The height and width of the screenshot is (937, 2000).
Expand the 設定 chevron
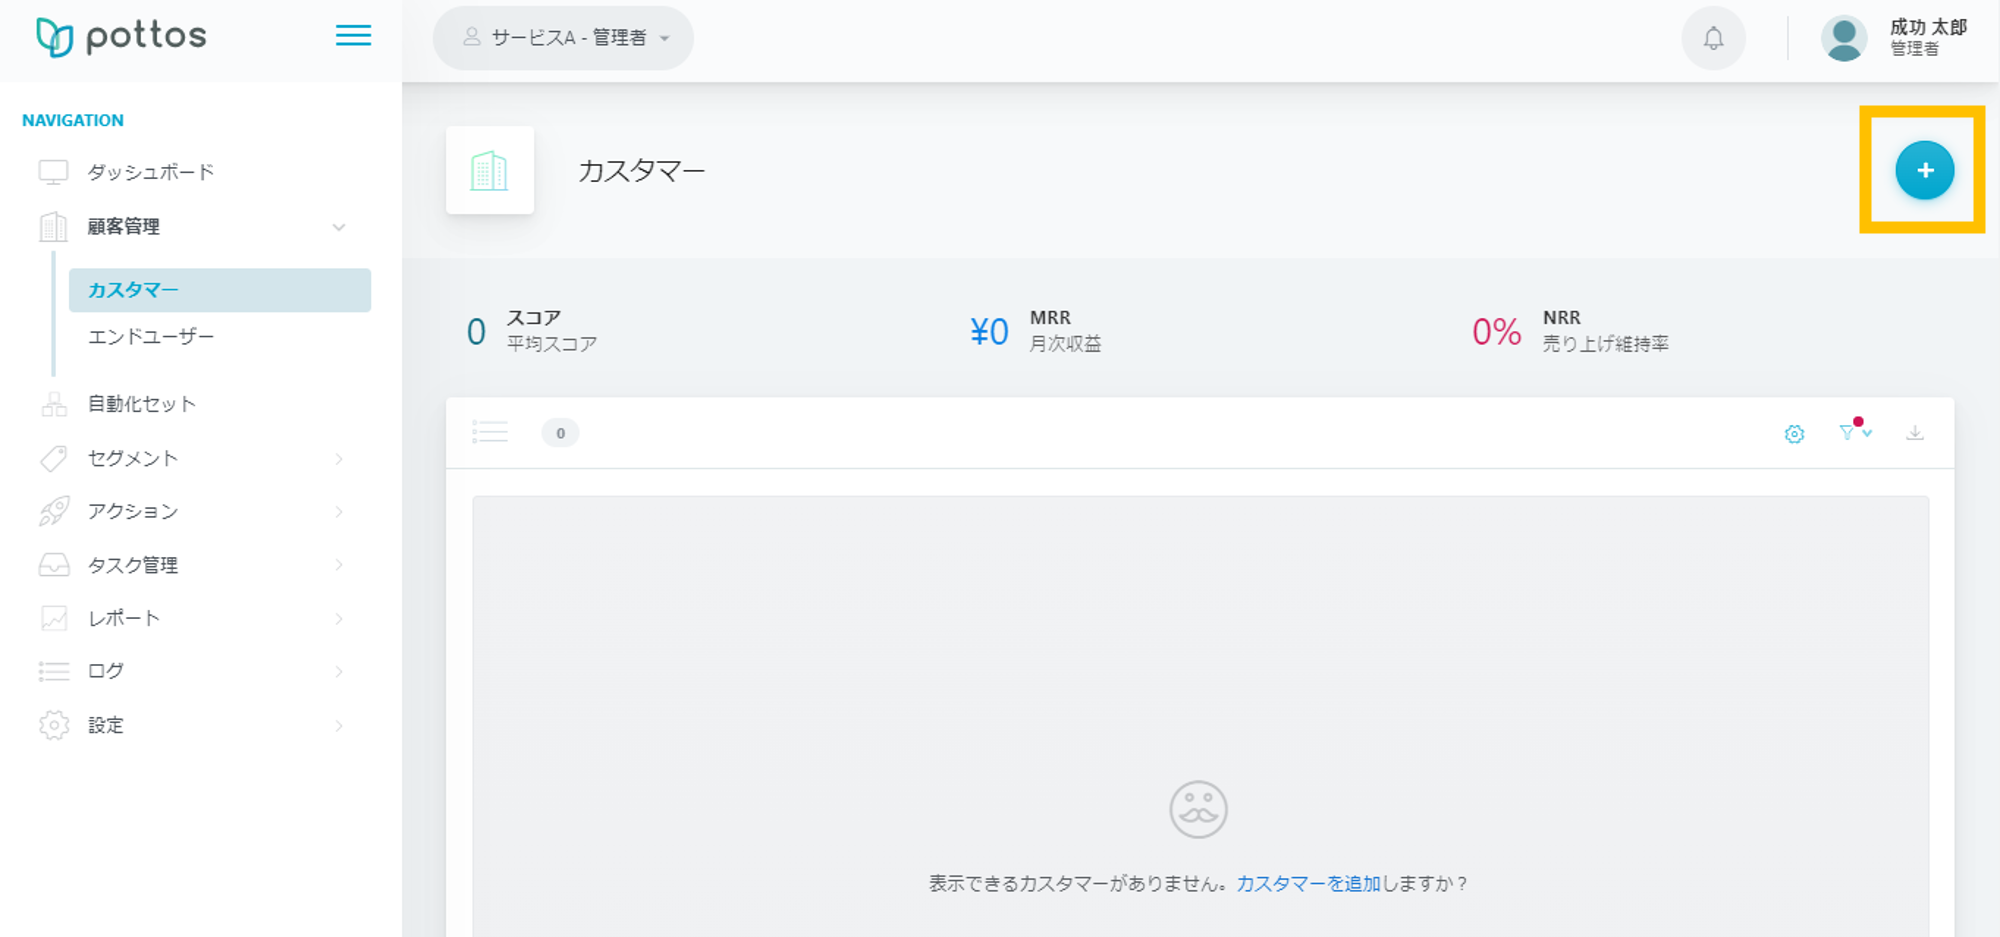tap(339, 726)
